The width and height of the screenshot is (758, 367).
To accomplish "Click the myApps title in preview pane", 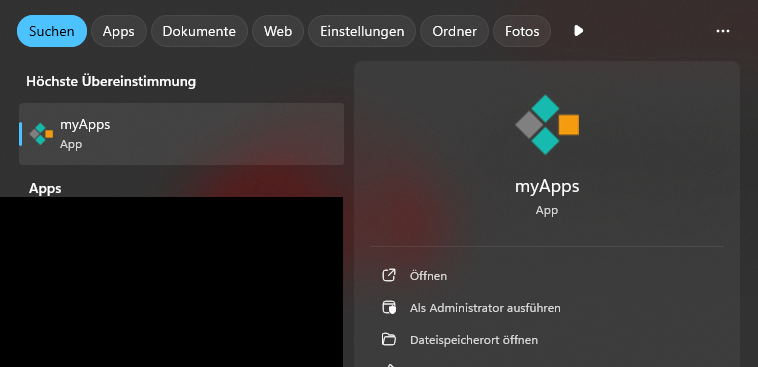I will tap(547, 187).
